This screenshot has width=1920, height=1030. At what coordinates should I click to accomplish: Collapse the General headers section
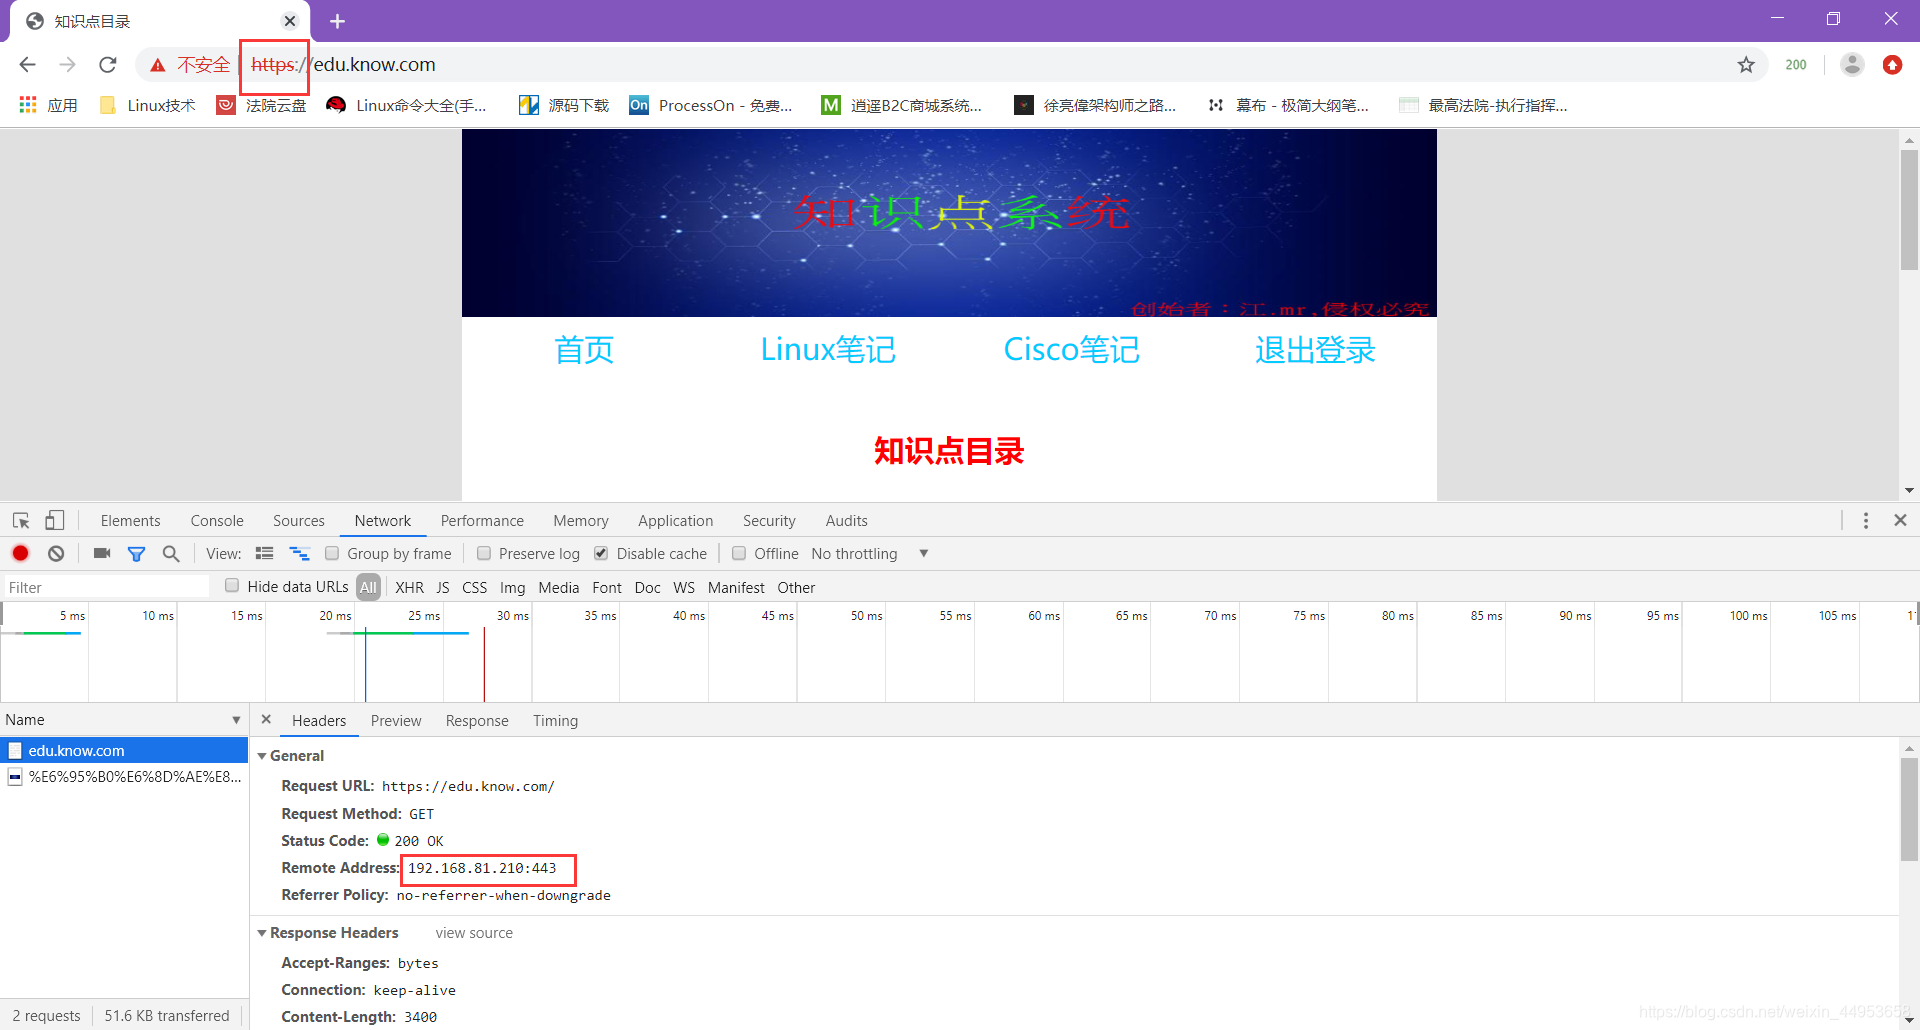(x=262, y=755)
